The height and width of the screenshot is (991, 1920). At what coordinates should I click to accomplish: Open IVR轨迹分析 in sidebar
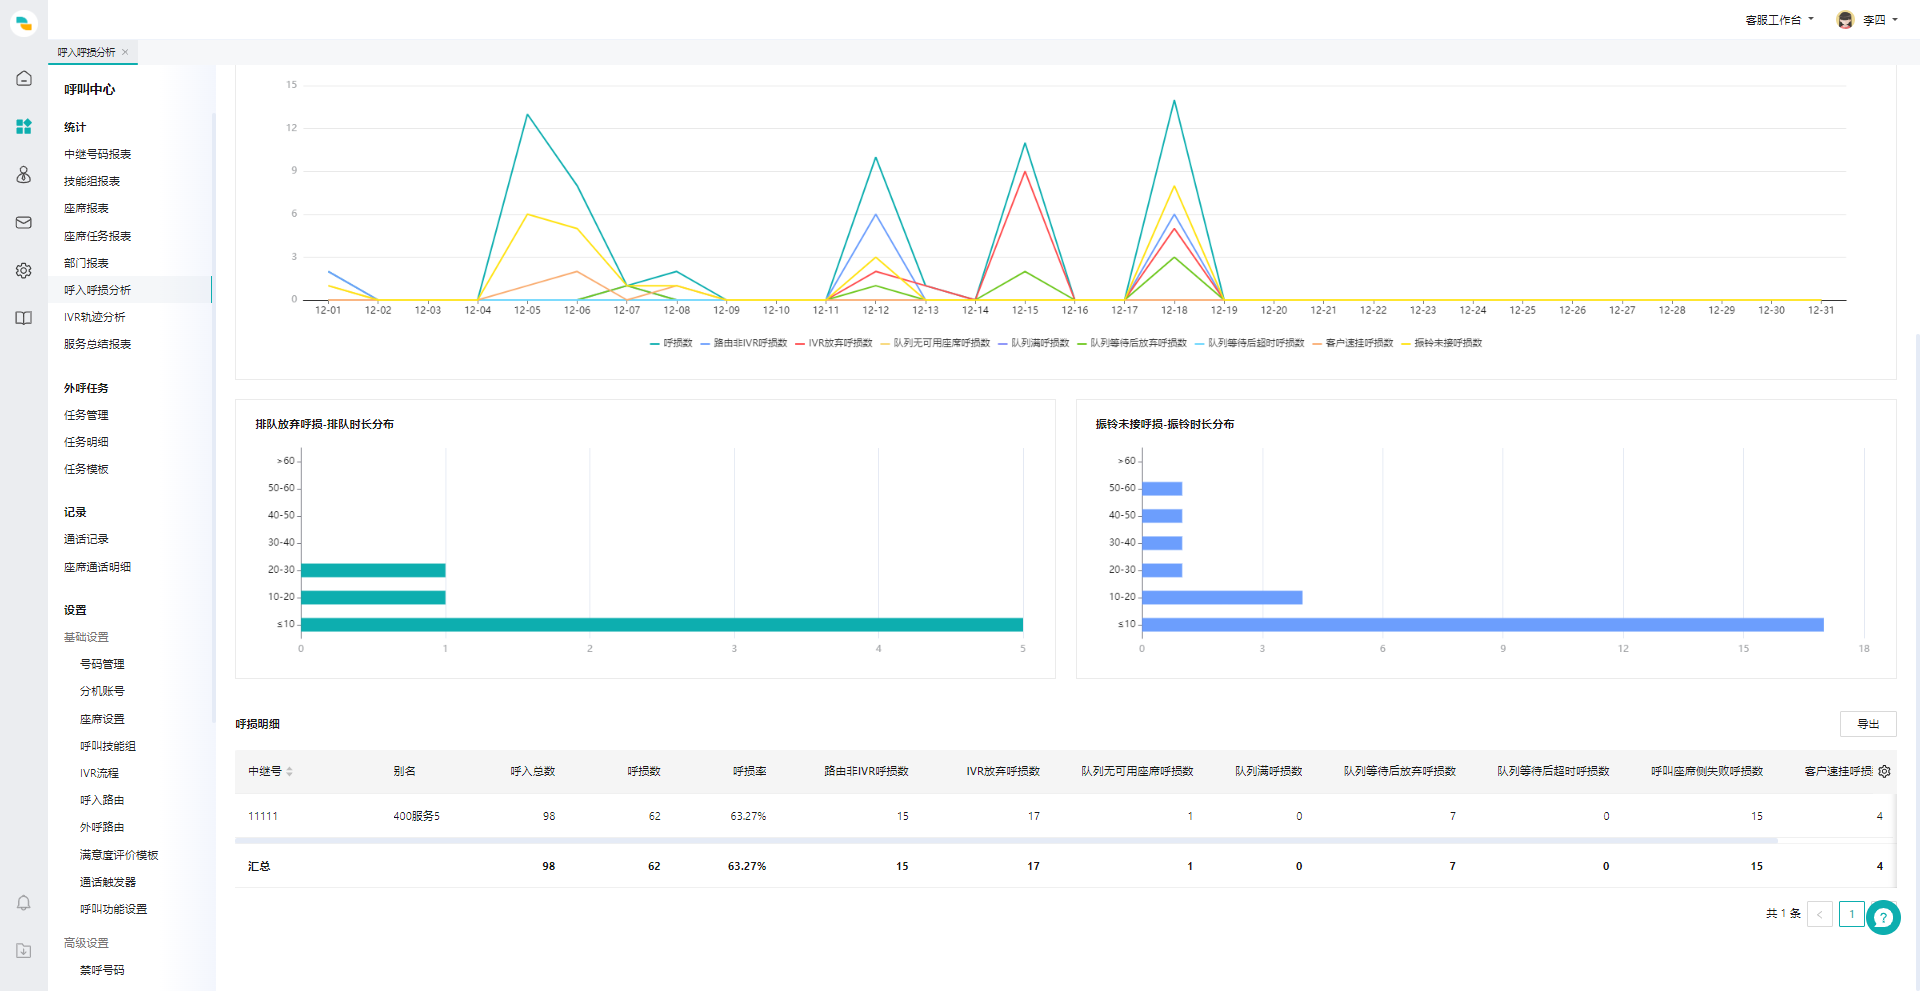coord(95,317)
